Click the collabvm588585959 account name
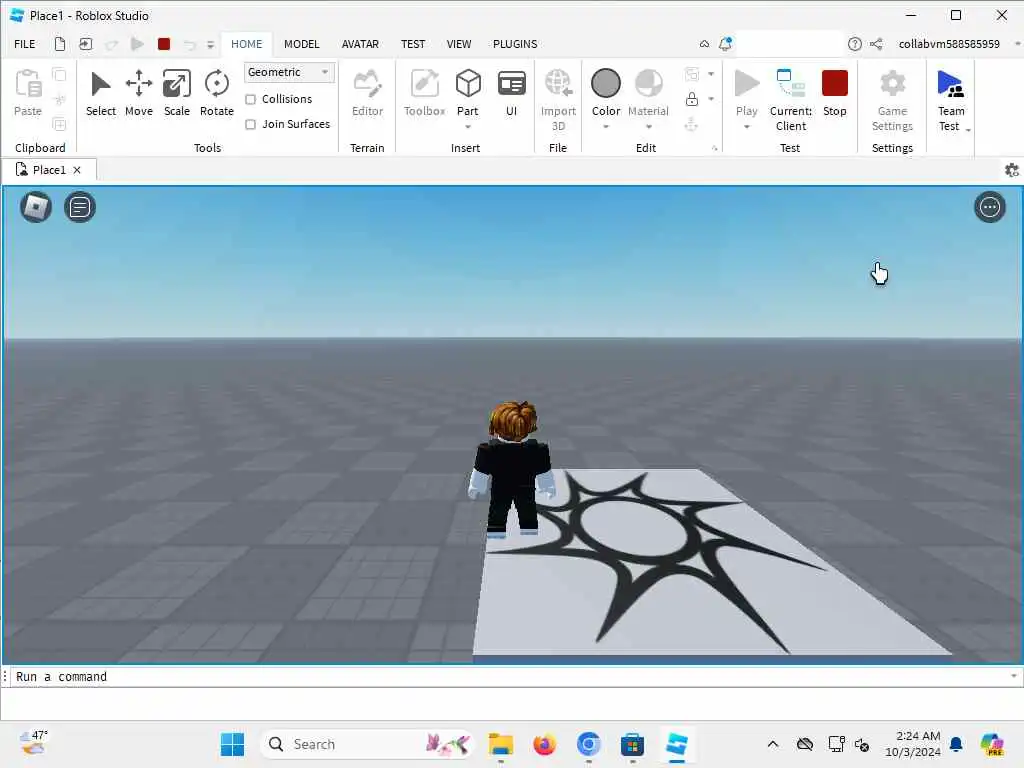The image size is (1024, 768). 949,44
